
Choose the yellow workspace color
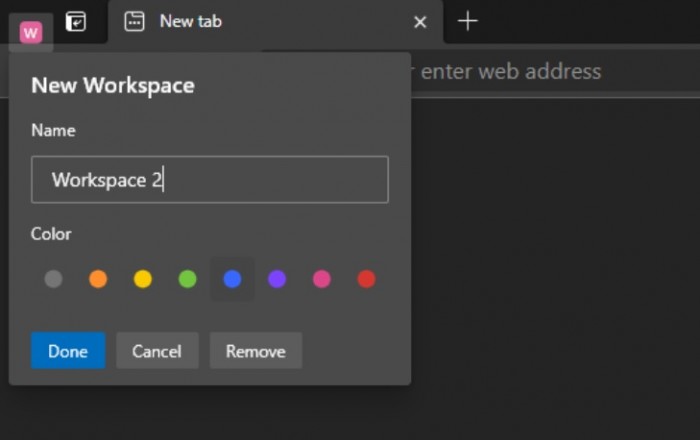143,279
